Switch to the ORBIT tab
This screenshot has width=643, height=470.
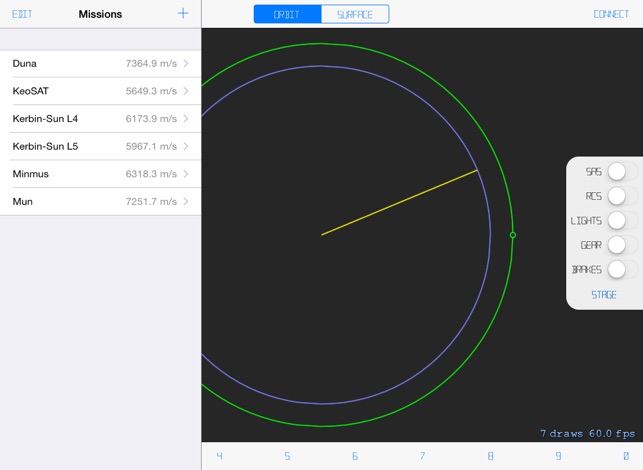[287, 14]
